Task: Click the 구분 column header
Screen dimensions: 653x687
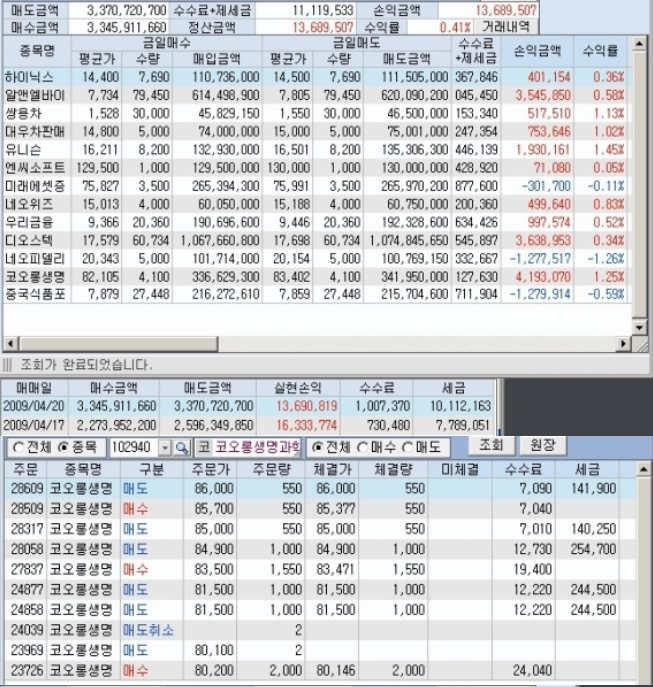Action: click(151, 469)
